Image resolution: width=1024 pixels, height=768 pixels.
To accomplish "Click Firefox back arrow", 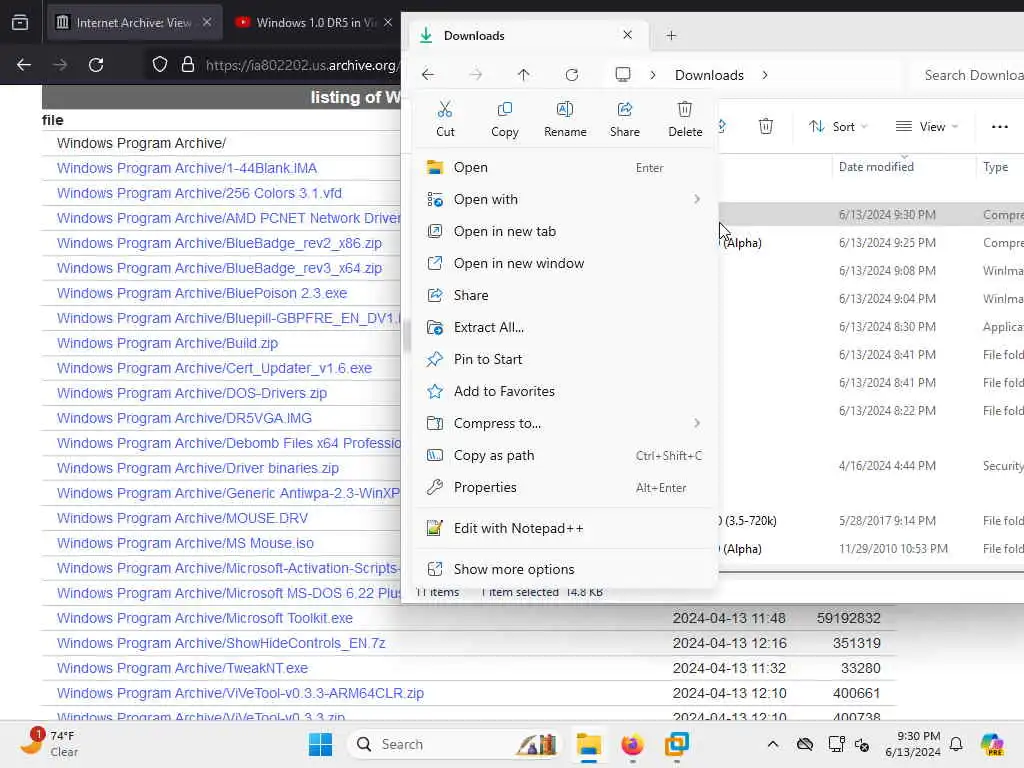I will pyautogui.click(x=24, y=65).
